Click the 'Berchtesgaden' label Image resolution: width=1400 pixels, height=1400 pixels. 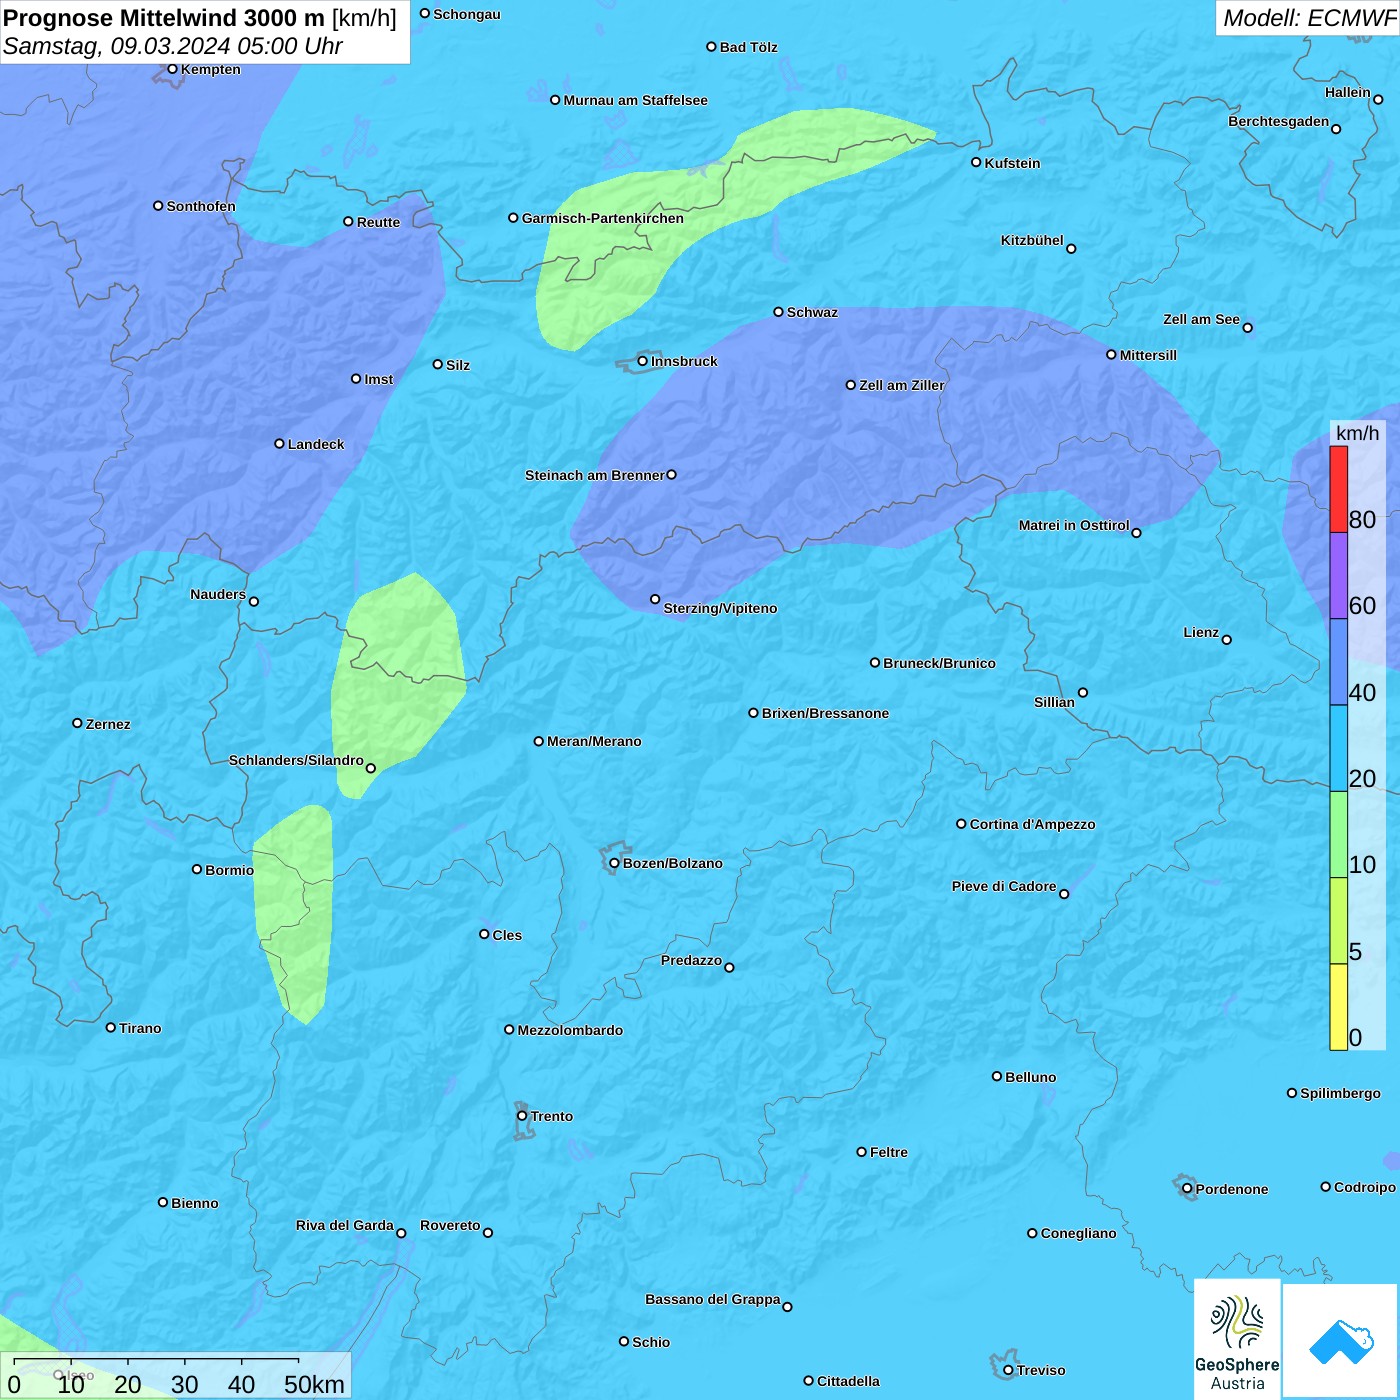1278,121
